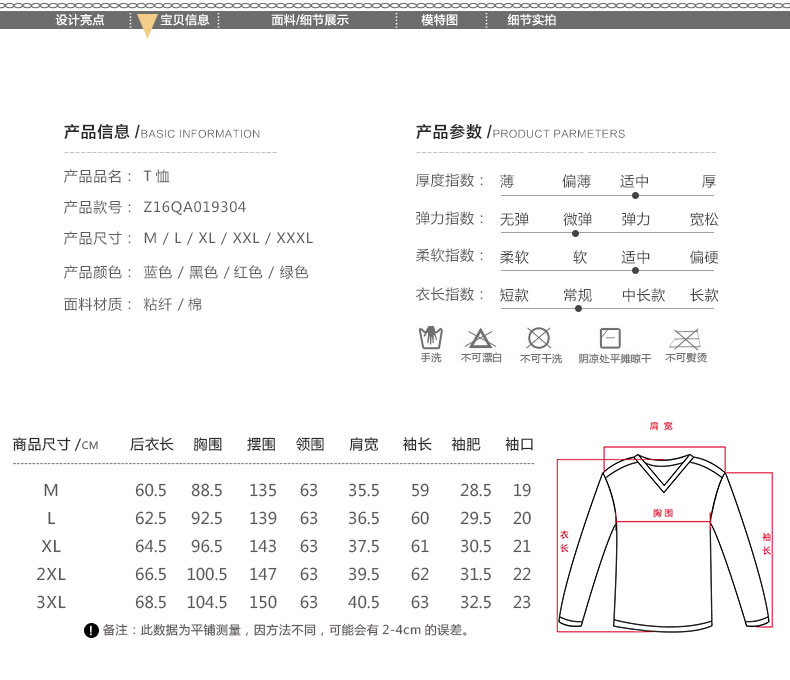
Task: Click the 短款 length option
Action: pyautogui.click(x=514, y=295)
